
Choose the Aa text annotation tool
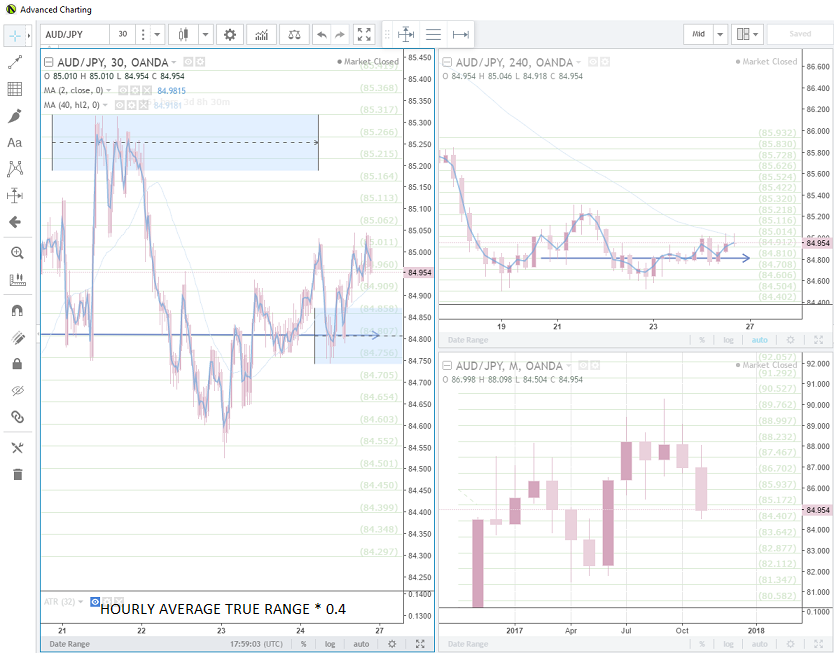[15, 143]
